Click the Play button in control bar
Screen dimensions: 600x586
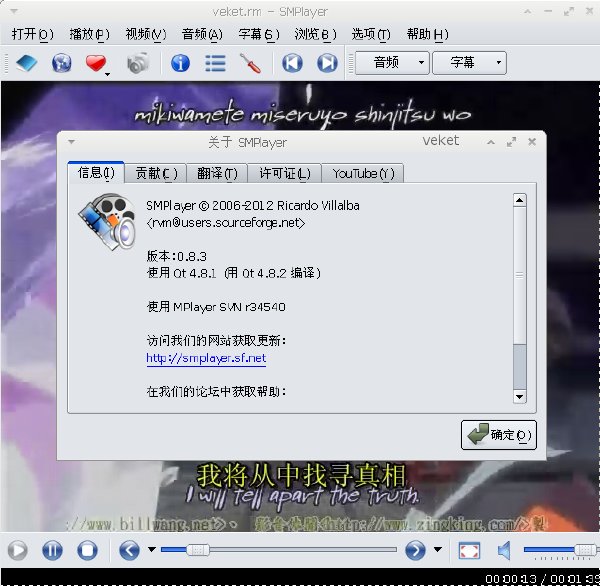pos(18,550)
